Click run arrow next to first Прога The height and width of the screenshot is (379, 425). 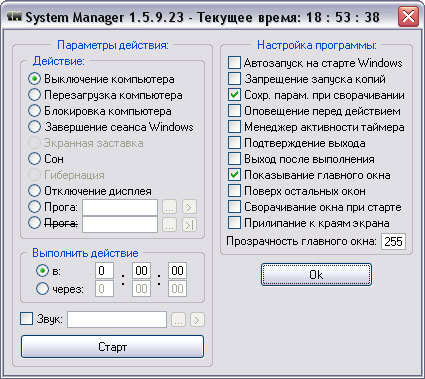189,207
